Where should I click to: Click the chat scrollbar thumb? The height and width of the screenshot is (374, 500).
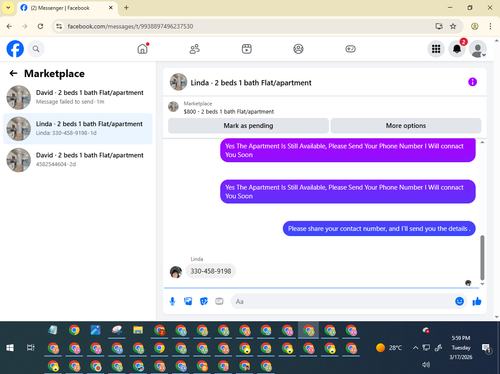point(482,258)
